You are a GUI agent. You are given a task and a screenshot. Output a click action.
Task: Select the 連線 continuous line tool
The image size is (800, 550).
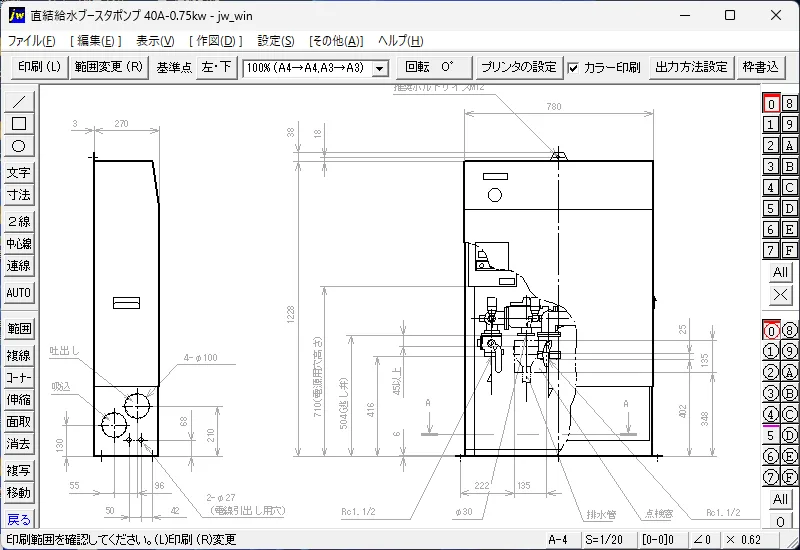[19, 266]
